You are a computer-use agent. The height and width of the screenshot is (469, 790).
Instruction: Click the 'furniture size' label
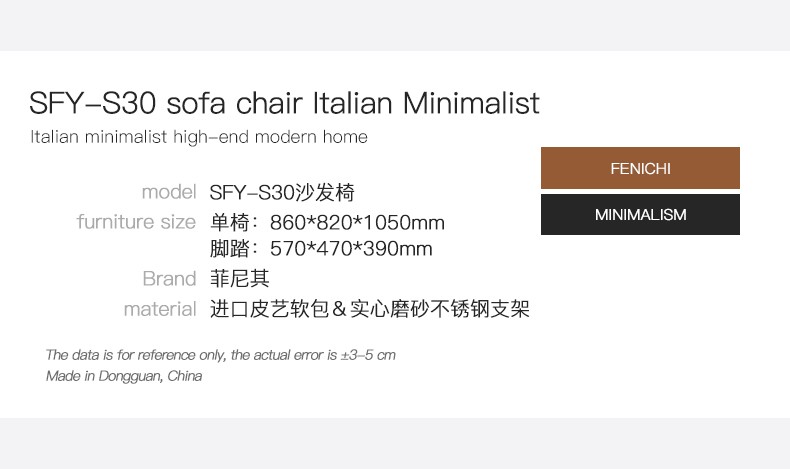(x=136, y=222)
